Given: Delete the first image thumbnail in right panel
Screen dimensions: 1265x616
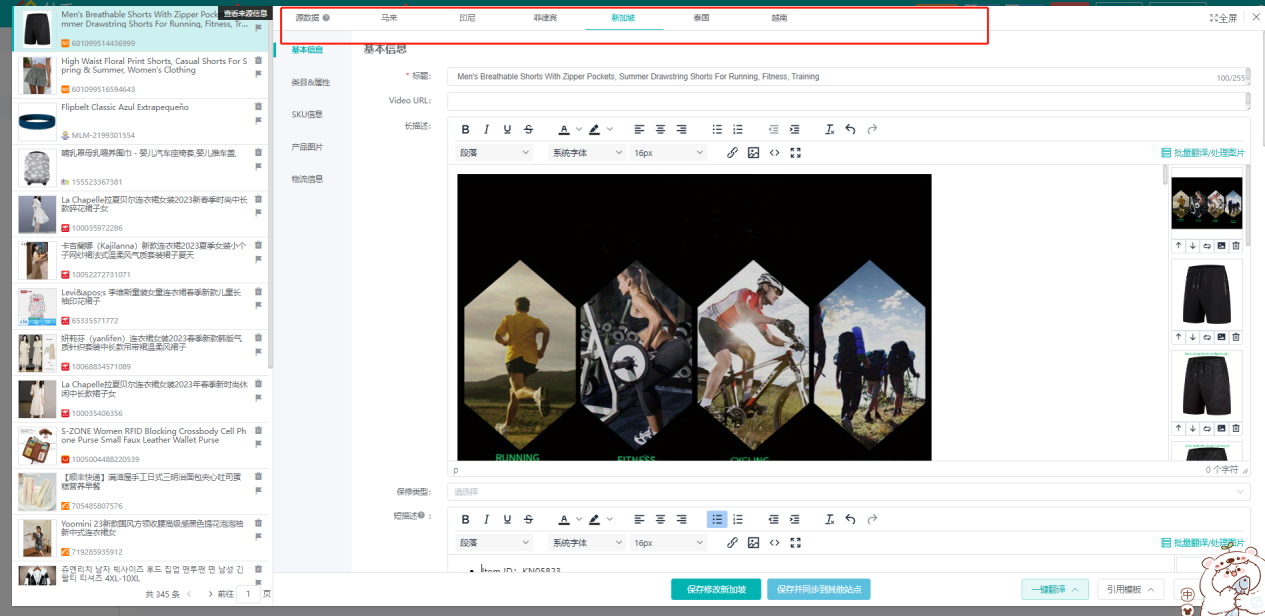Looking at the screenshot, I should pos(1235,246).
